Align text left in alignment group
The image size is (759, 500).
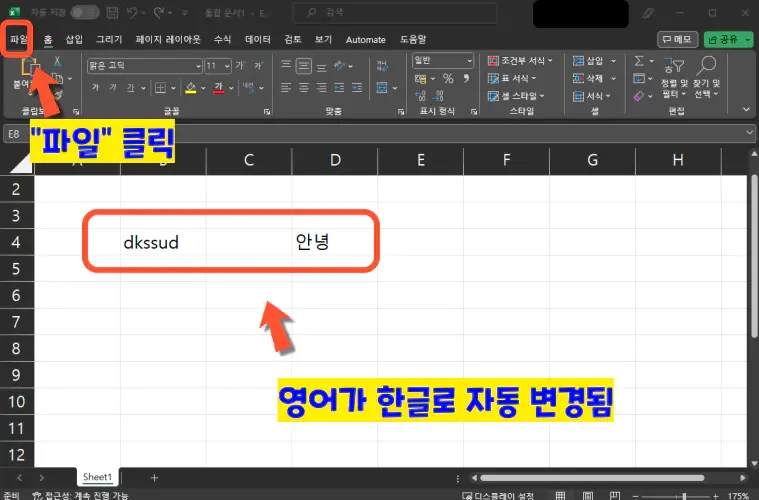click(286, 87)
